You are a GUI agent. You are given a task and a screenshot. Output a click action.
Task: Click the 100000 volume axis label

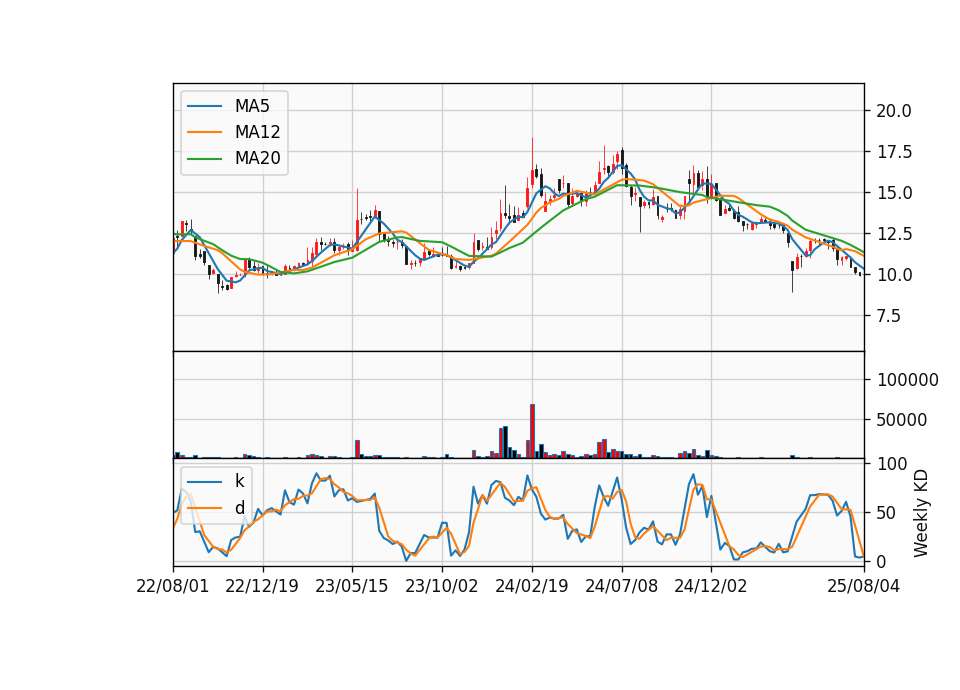coord(908,380)
